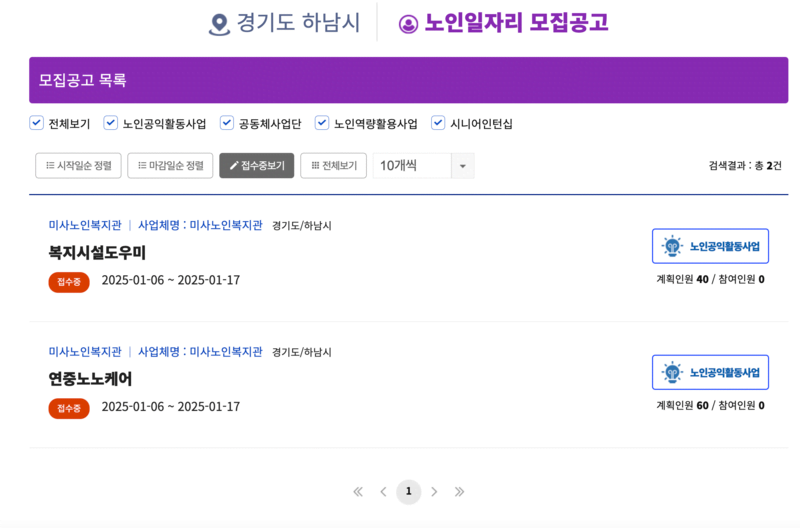The height and width of the screenshot is (528, 800).
Task: Click the 검색결과 : 총 2건 text
Action: coord(745,166)
